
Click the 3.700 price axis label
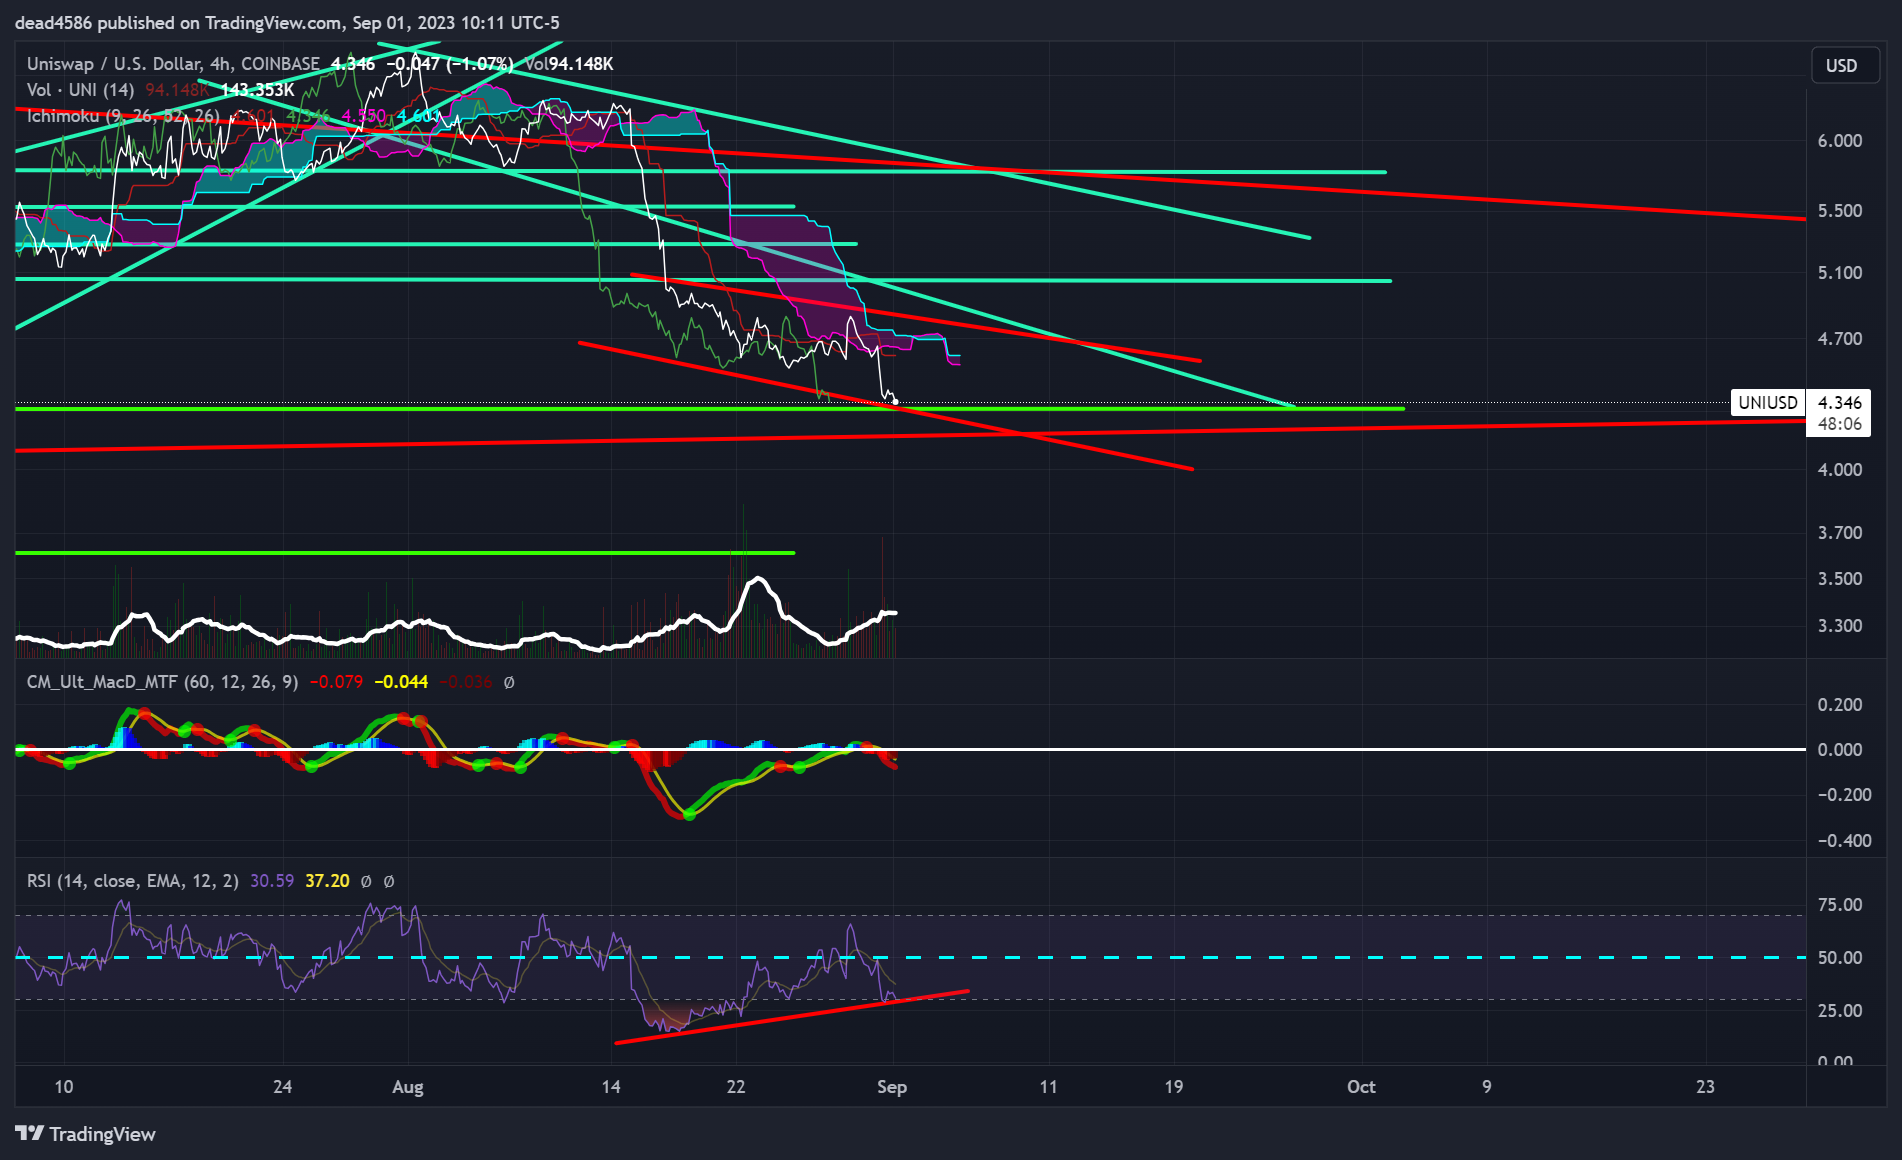(x=1840, y=533)
